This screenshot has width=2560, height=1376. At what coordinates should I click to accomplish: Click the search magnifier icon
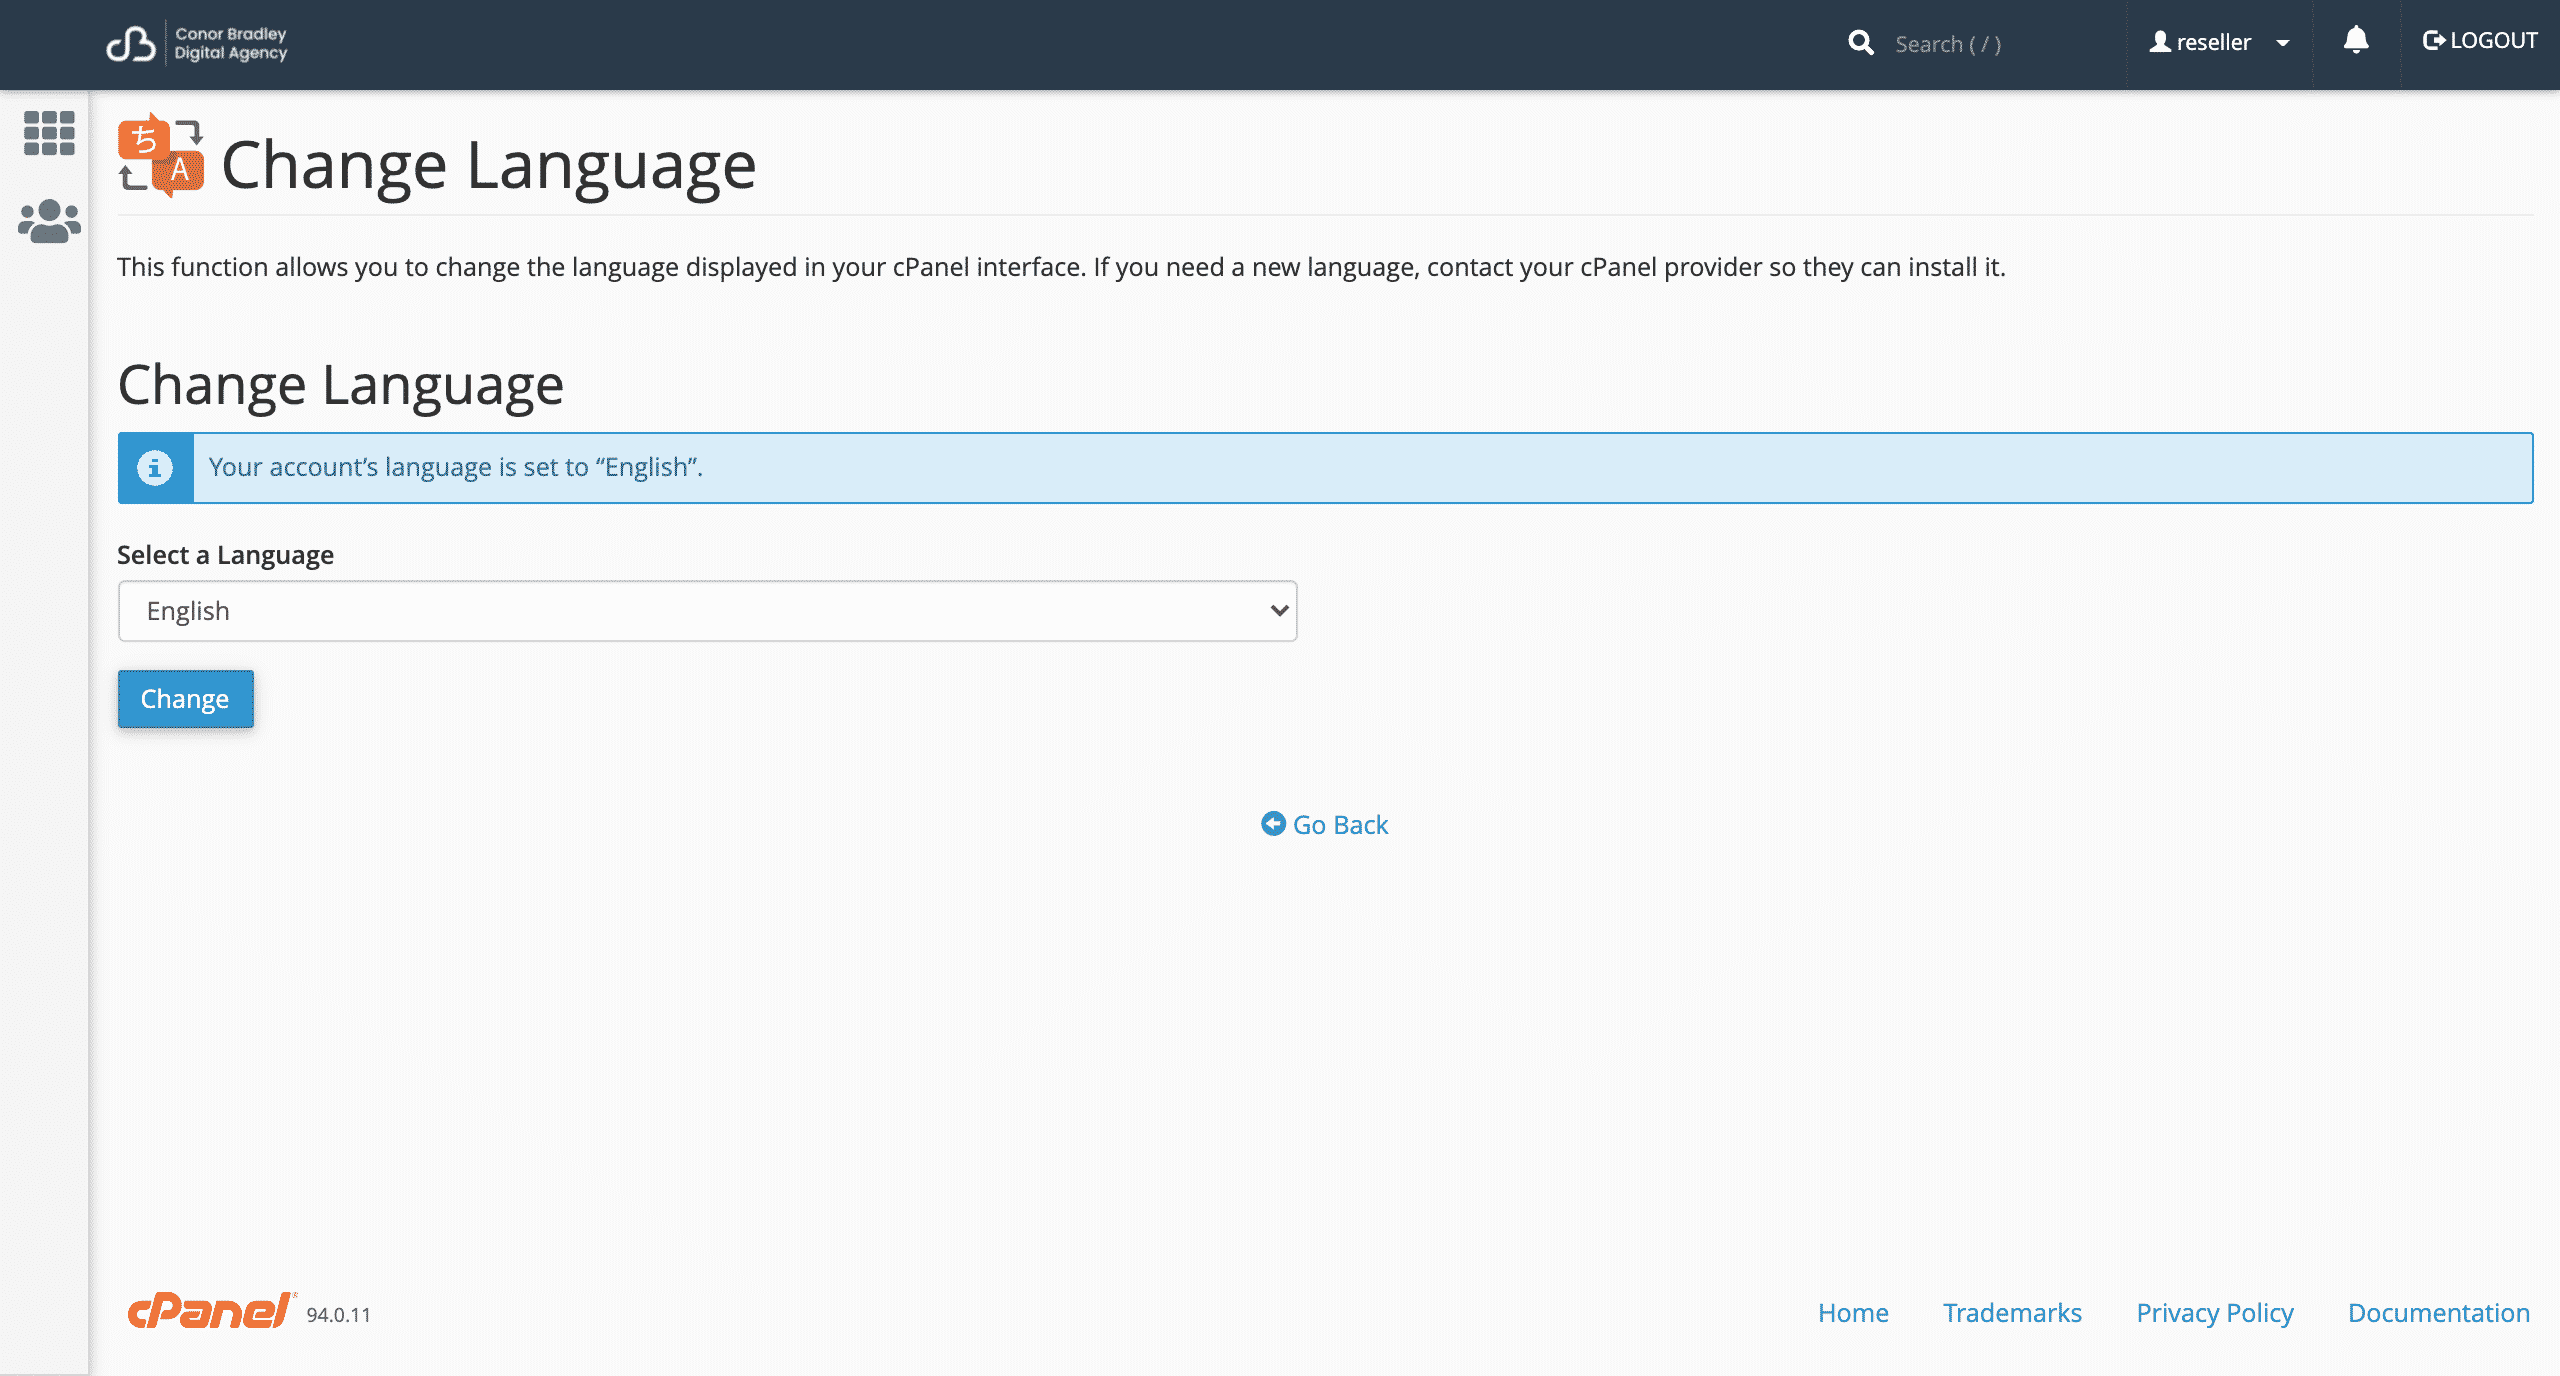(1860, 43)
